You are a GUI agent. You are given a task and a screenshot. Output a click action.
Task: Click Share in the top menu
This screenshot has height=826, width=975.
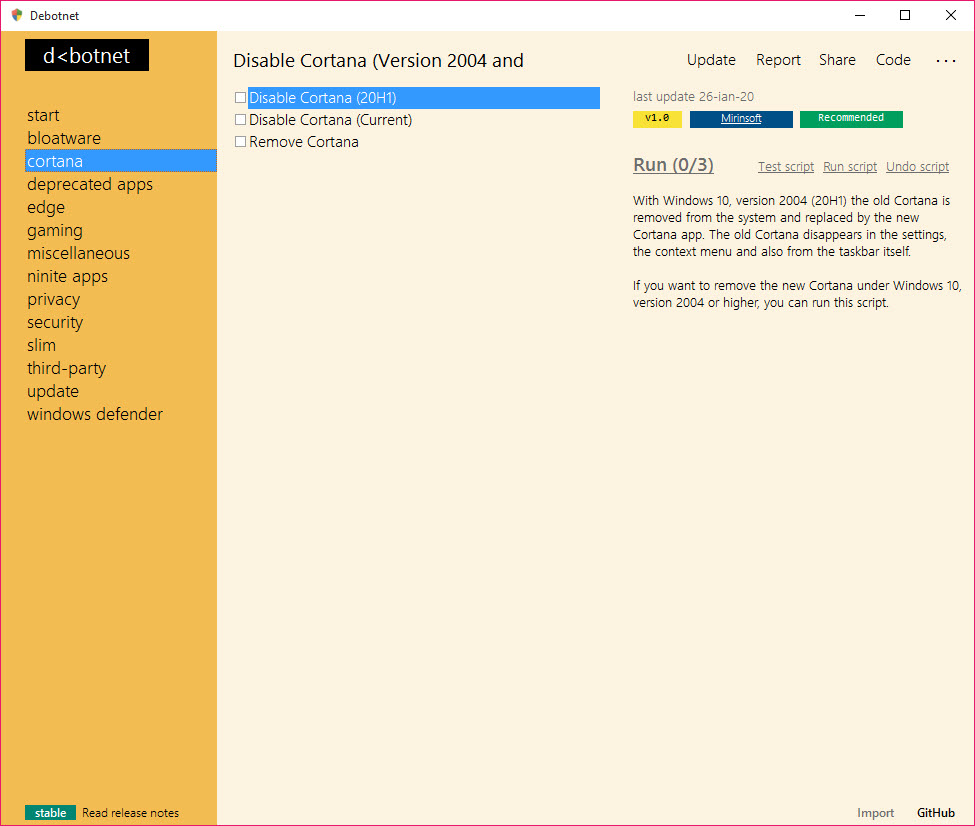pyautogui.click(x=837, y=60)
